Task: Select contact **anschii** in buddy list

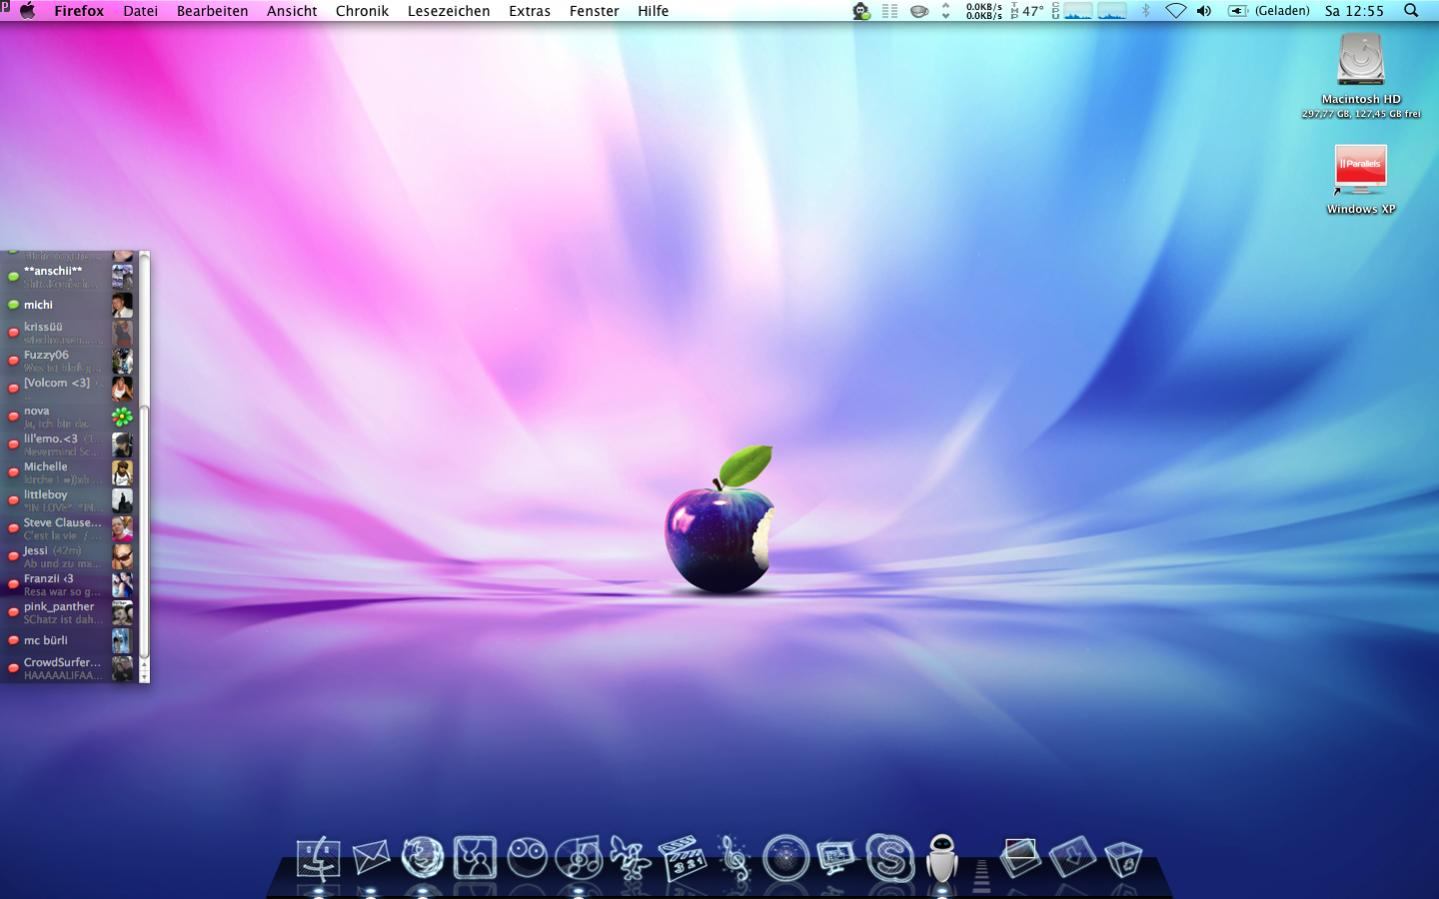Action: (x=68, y=277)
